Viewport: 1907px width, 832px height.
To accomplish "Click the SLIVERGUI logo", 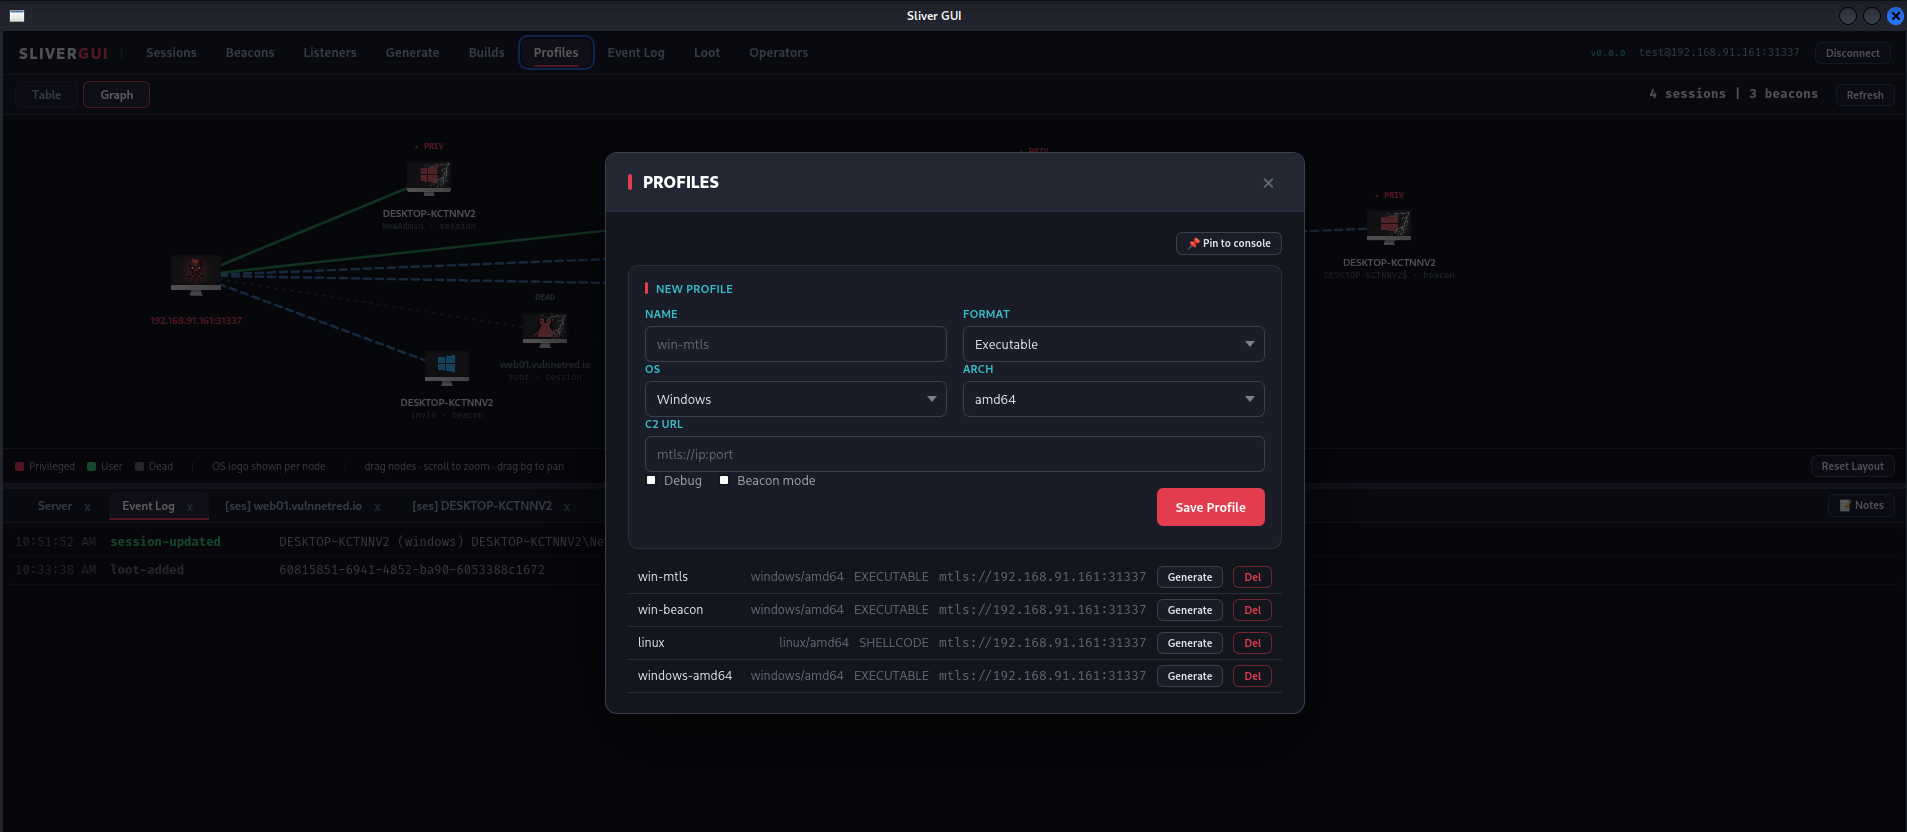I will (x=63, y=54).
